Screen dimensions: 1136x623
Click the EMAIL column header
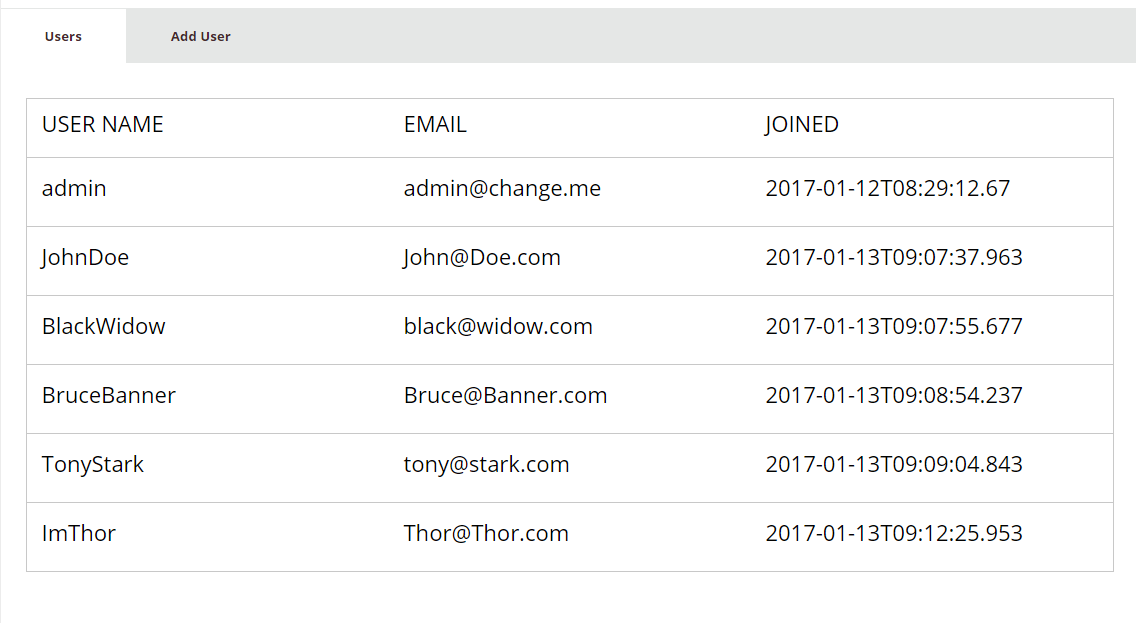[x=435, y=125]
